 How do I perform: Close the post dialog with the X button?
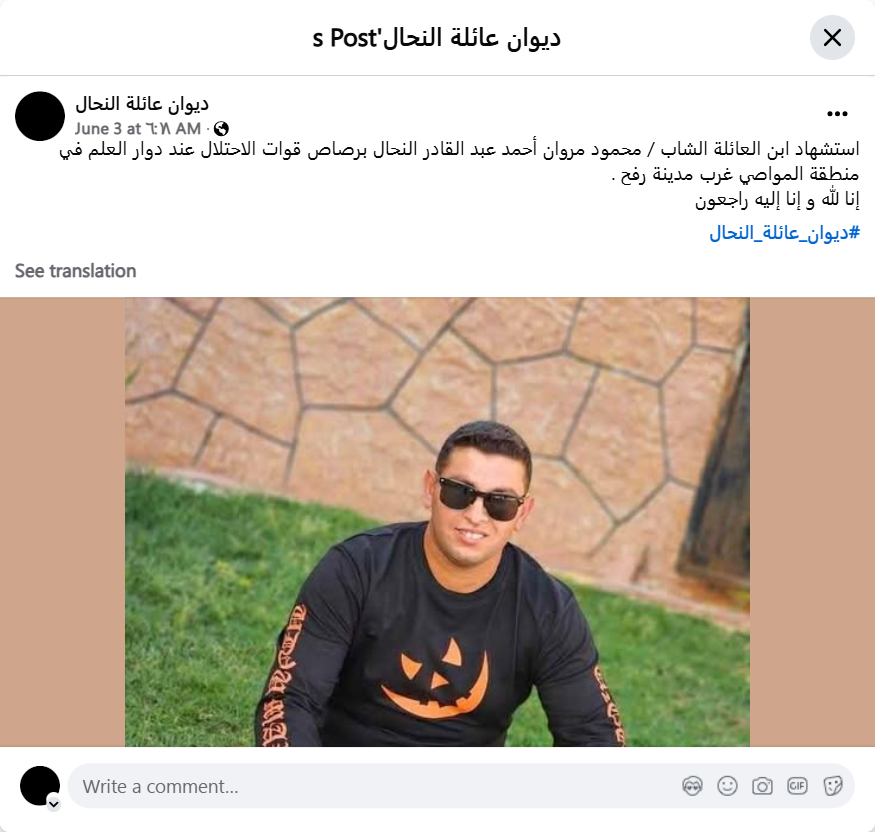[832, 38]
